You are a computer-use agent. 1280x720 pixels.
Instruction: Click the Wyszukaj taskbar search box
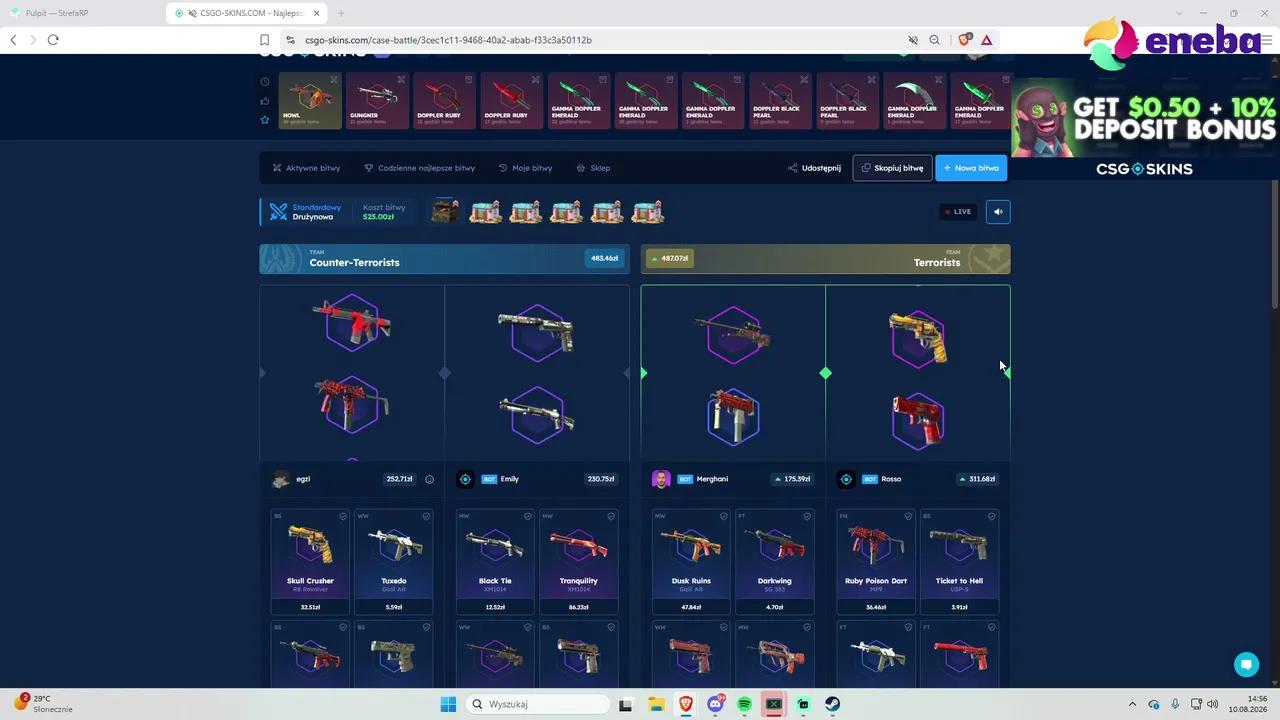point(539,704)
